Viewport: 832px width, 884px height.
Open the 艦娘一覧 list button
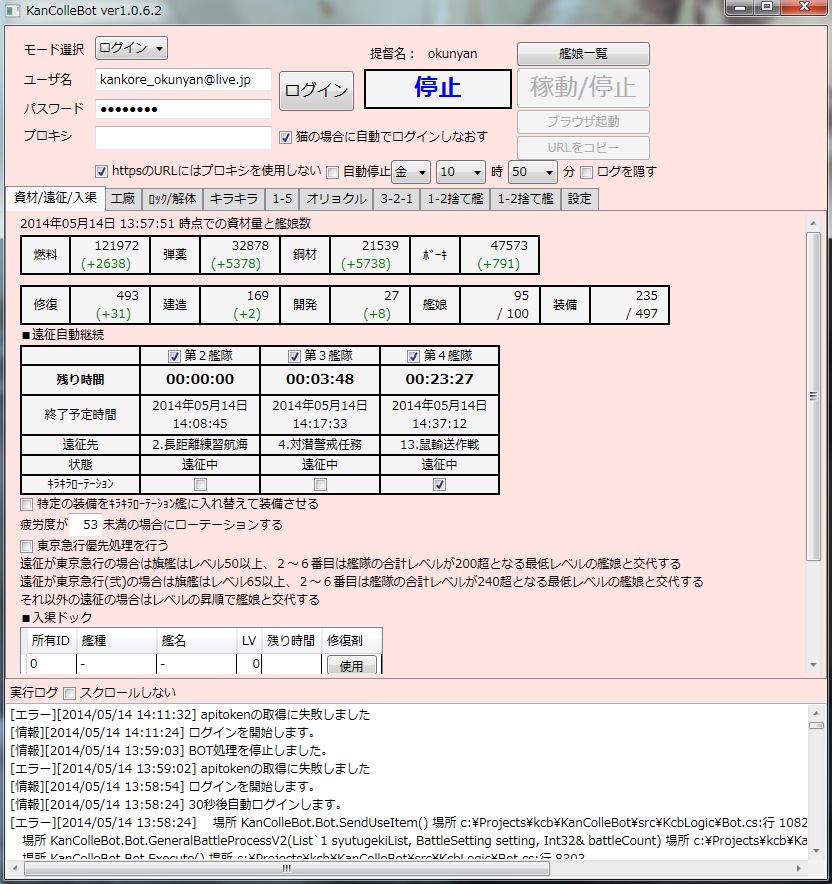583,54
